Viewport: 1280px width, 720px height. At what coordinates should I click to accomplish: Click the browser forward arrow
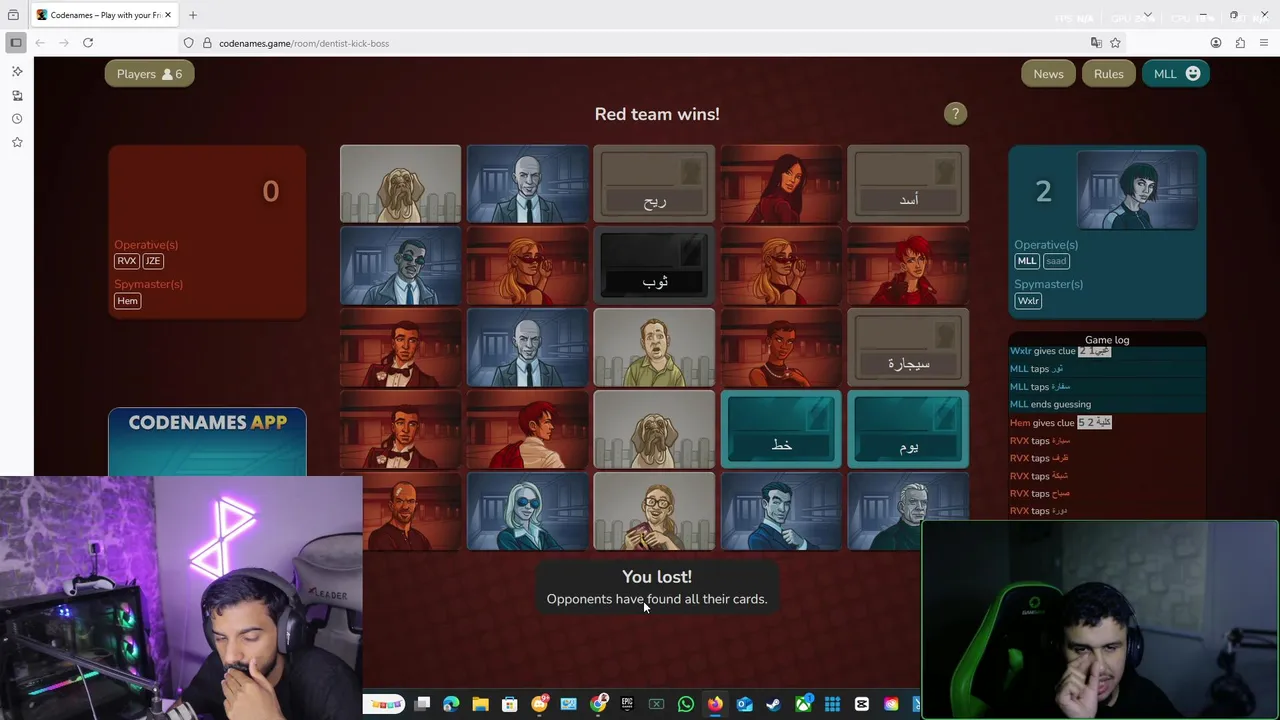pyautogui.click(x=64, y=43)
